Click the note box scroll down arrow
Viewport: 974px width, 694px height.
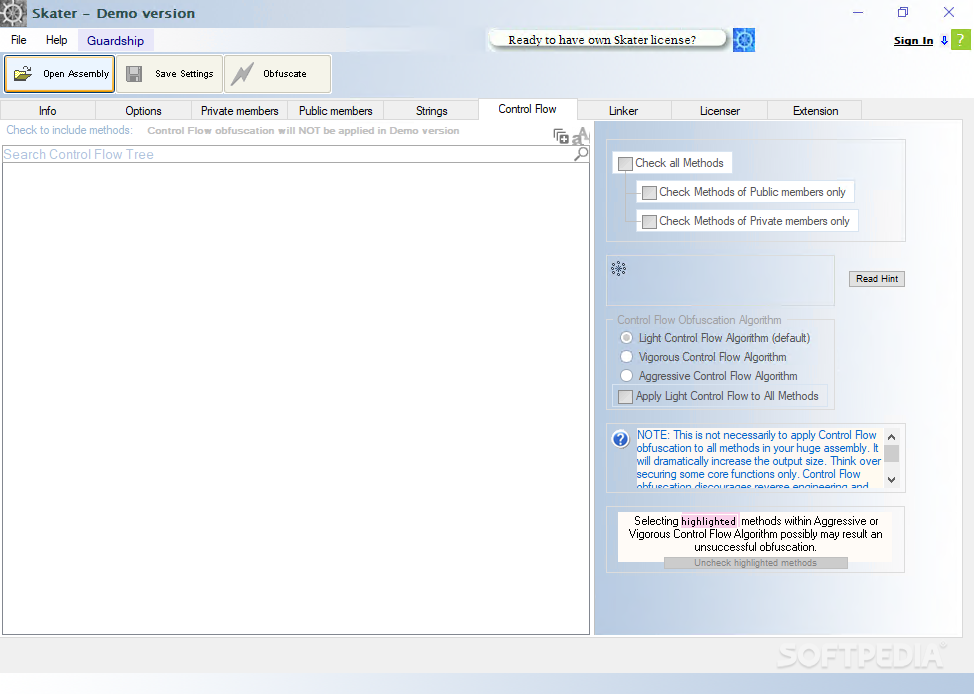(x=891, y=480)
